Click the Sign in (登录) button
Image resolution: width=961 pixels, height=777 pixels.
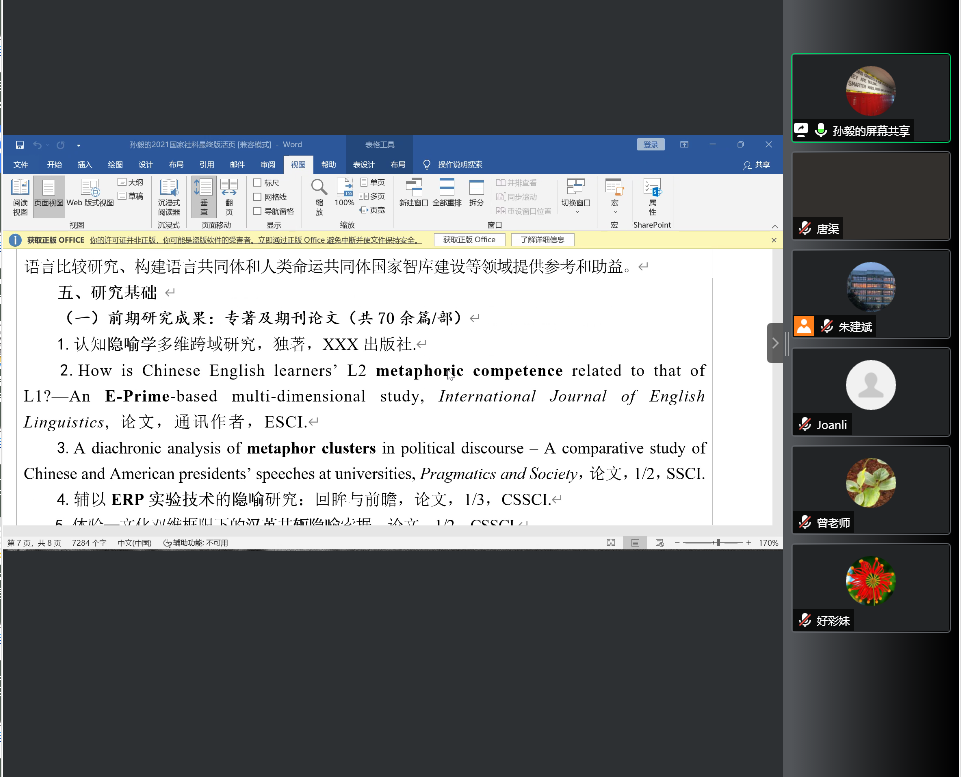651,145
